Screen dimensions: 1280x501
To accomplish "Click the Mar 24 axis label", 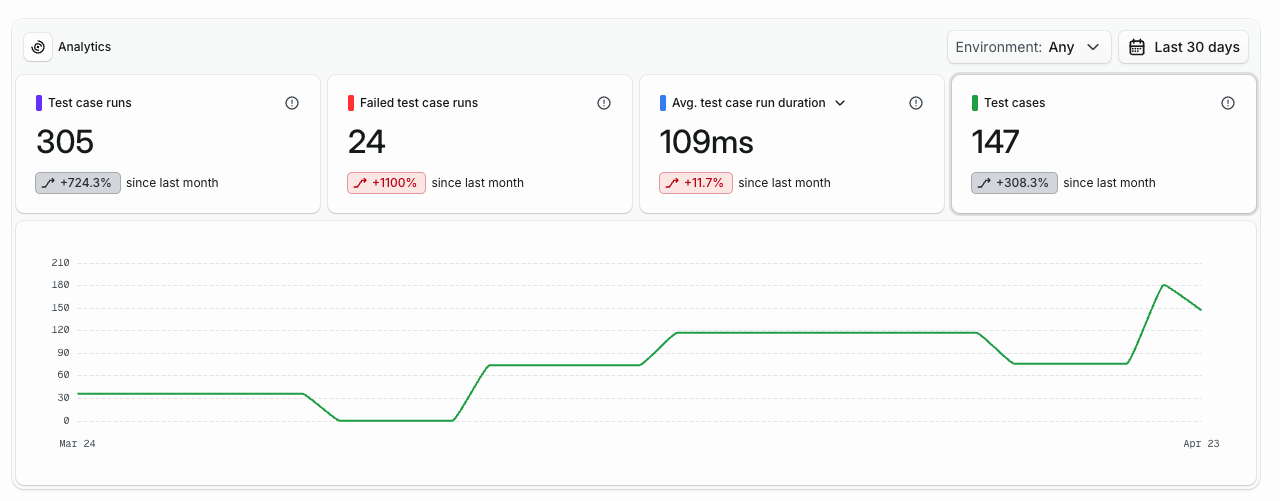I will coord(77,443).
